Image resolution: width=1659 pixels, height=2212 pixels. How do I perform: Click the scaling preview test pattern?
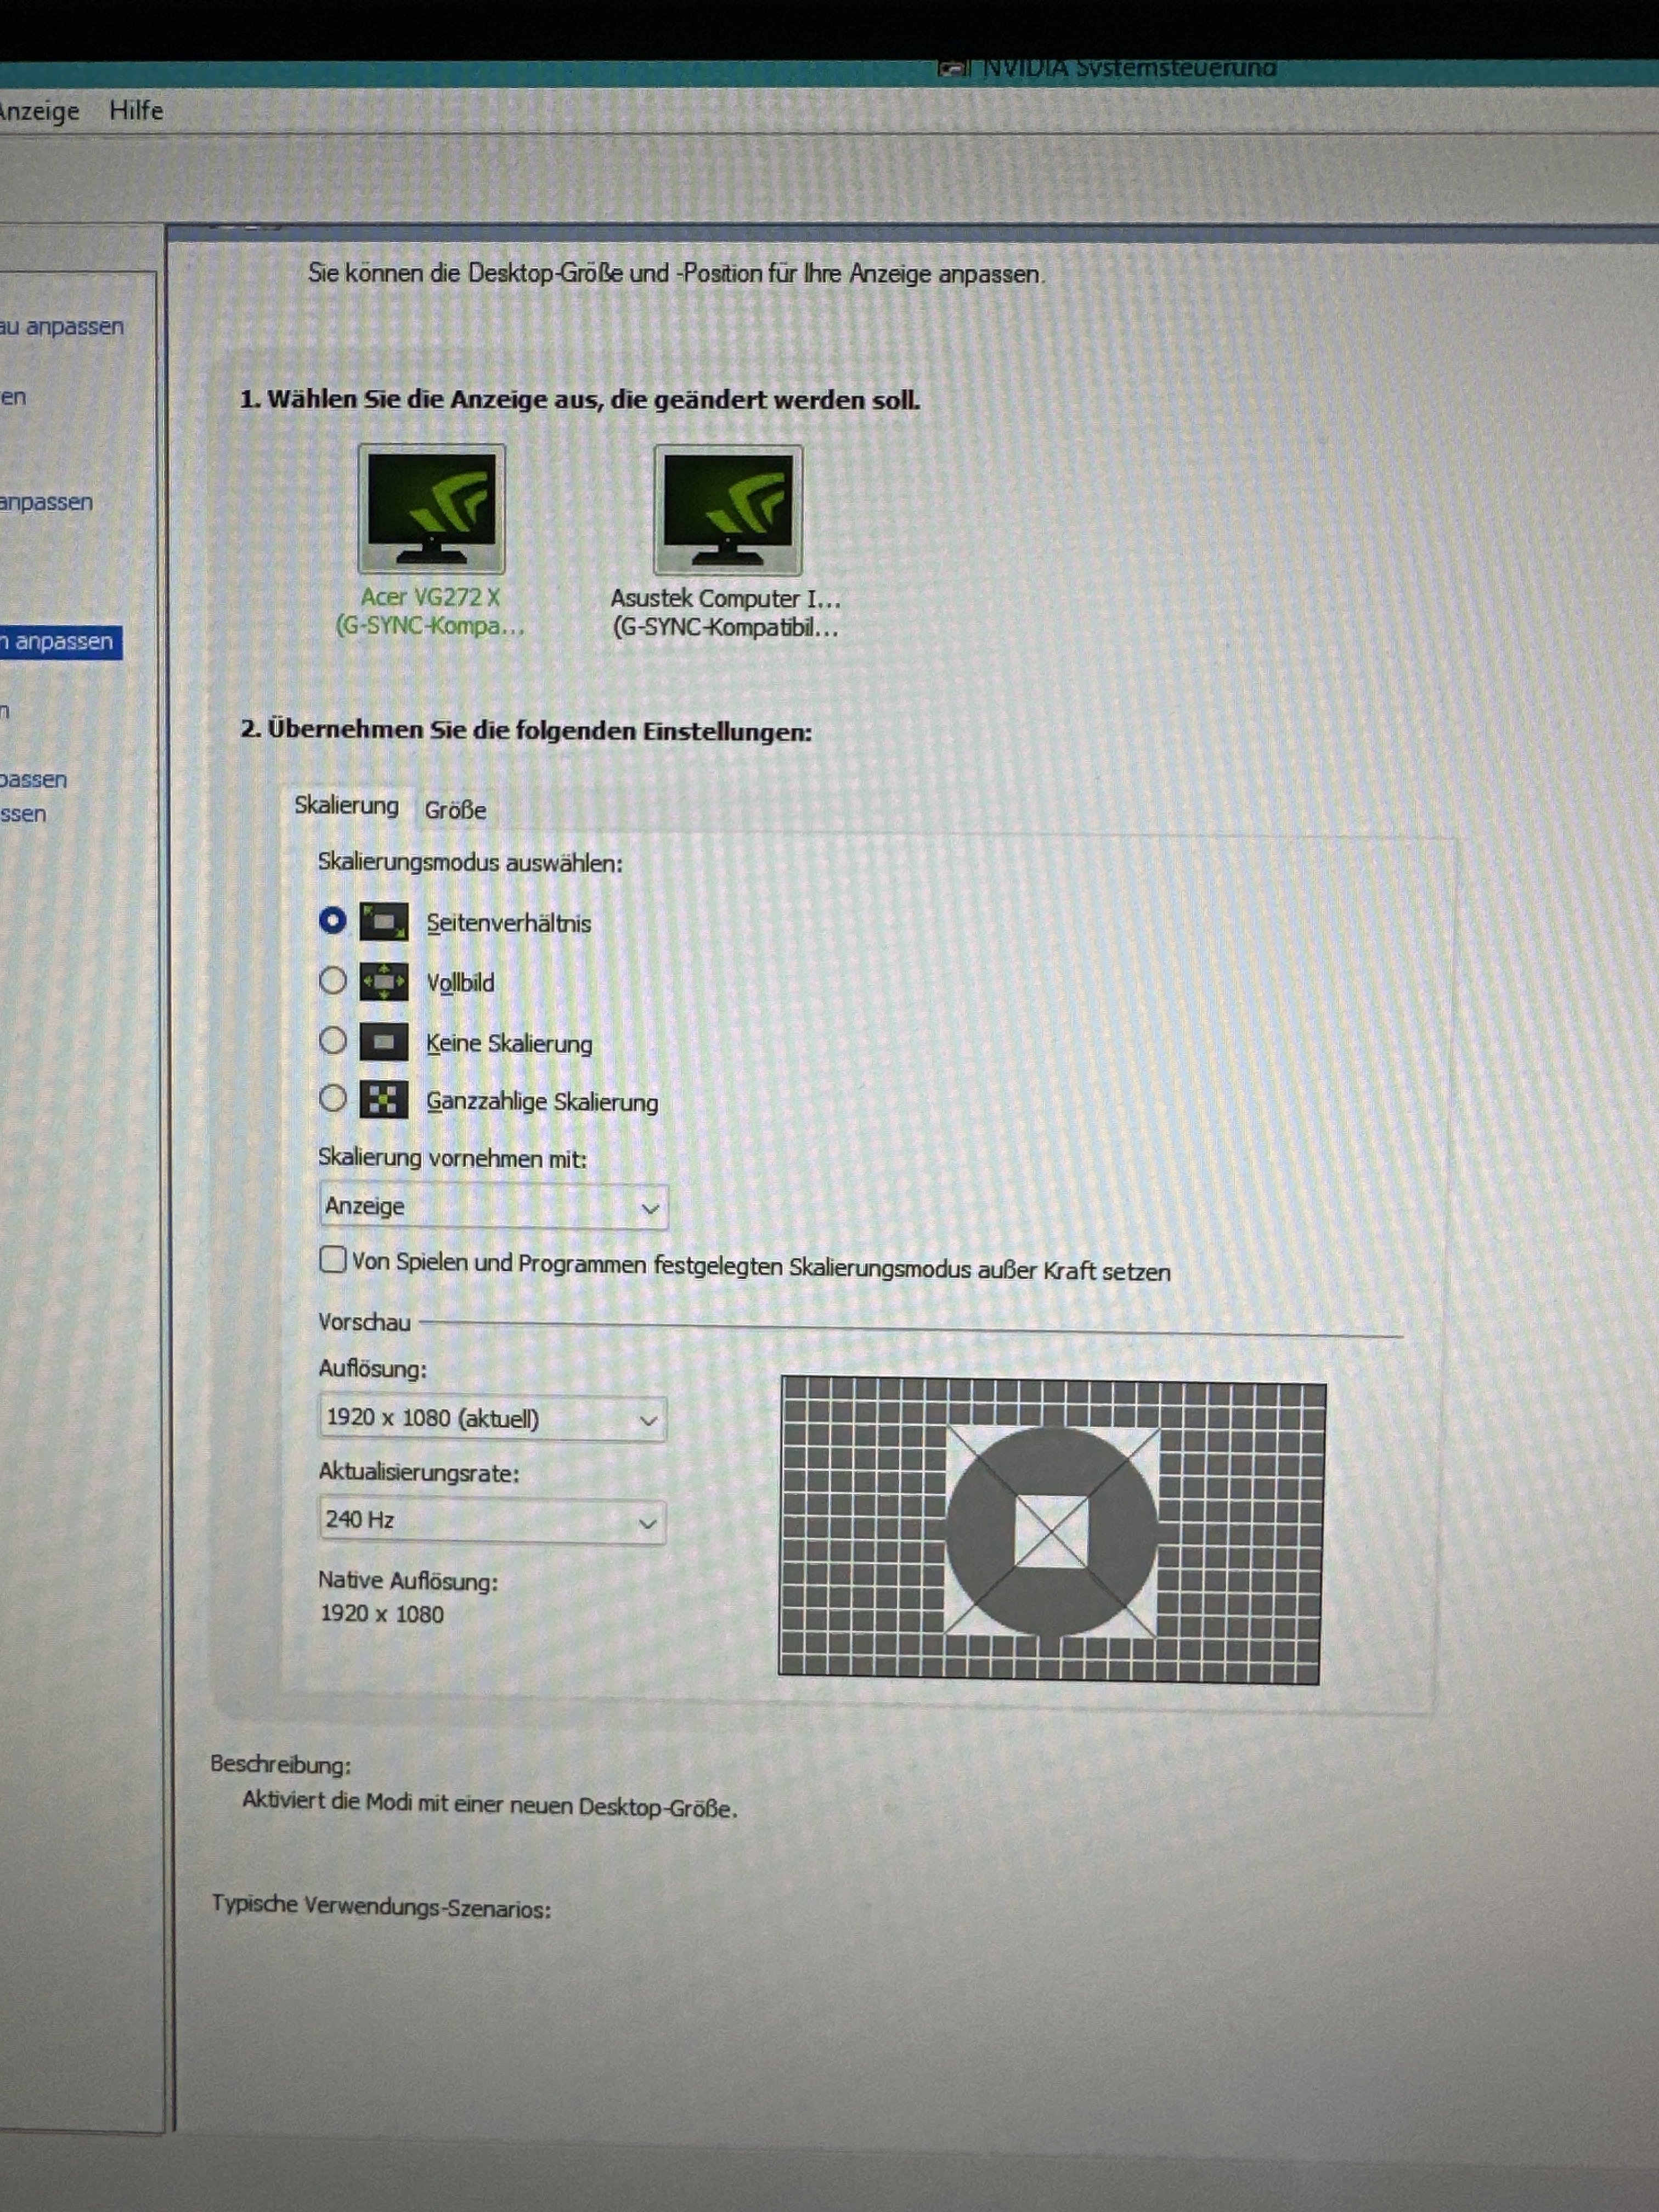pos(1051,1530)
